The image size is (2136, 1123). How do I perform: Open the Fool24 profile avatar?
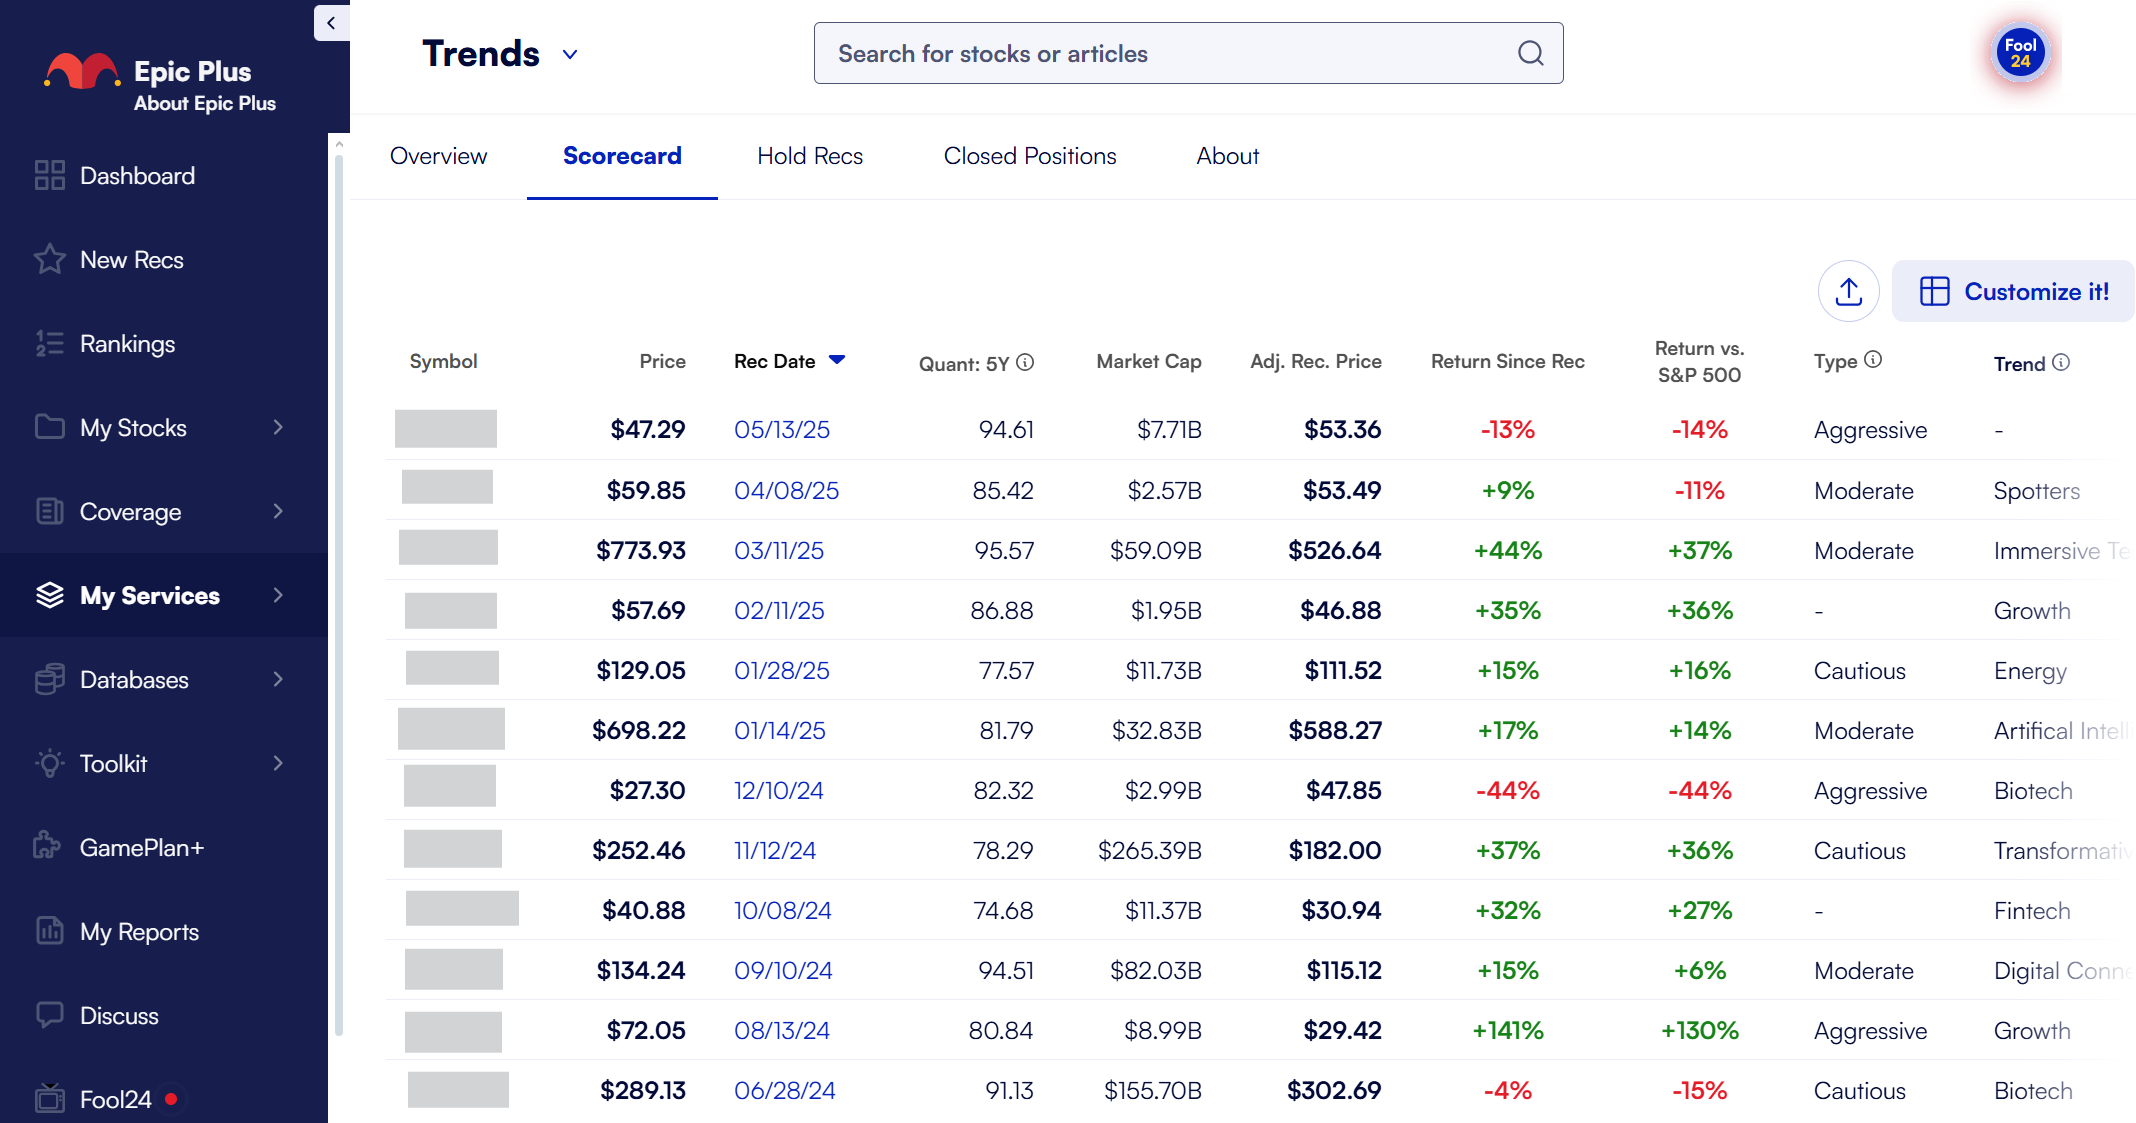coord(2020,52)
